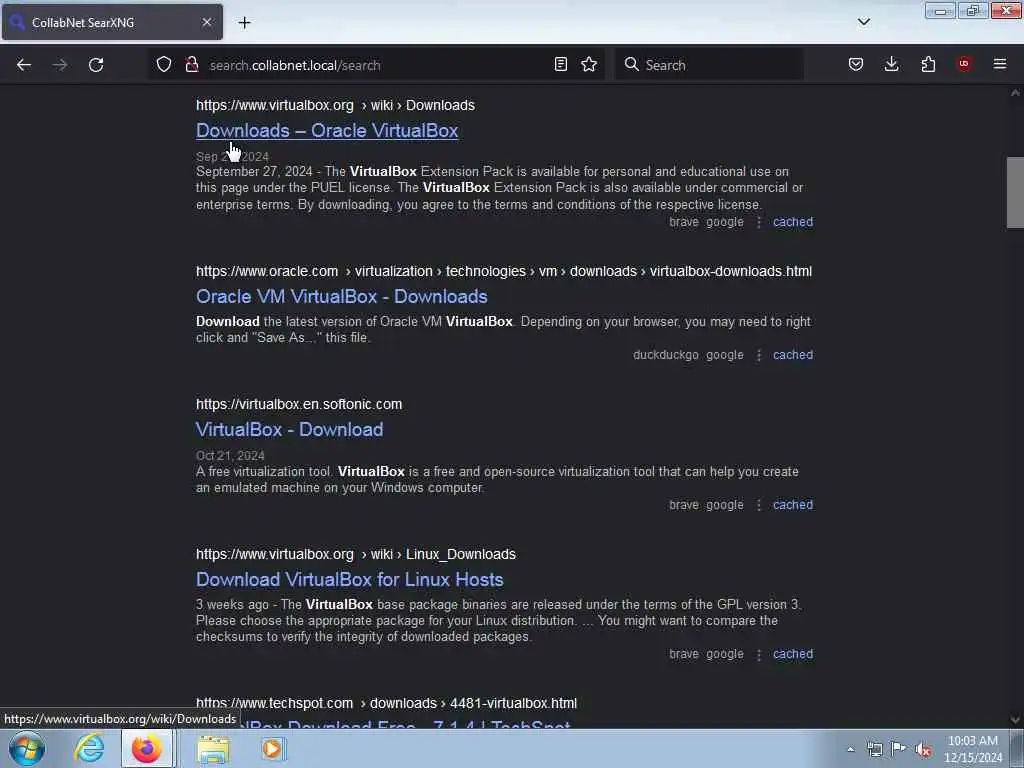Close the CollabNet SearXNG tab
Viewport: 1024px width, 768px height.
click(206, 22)
